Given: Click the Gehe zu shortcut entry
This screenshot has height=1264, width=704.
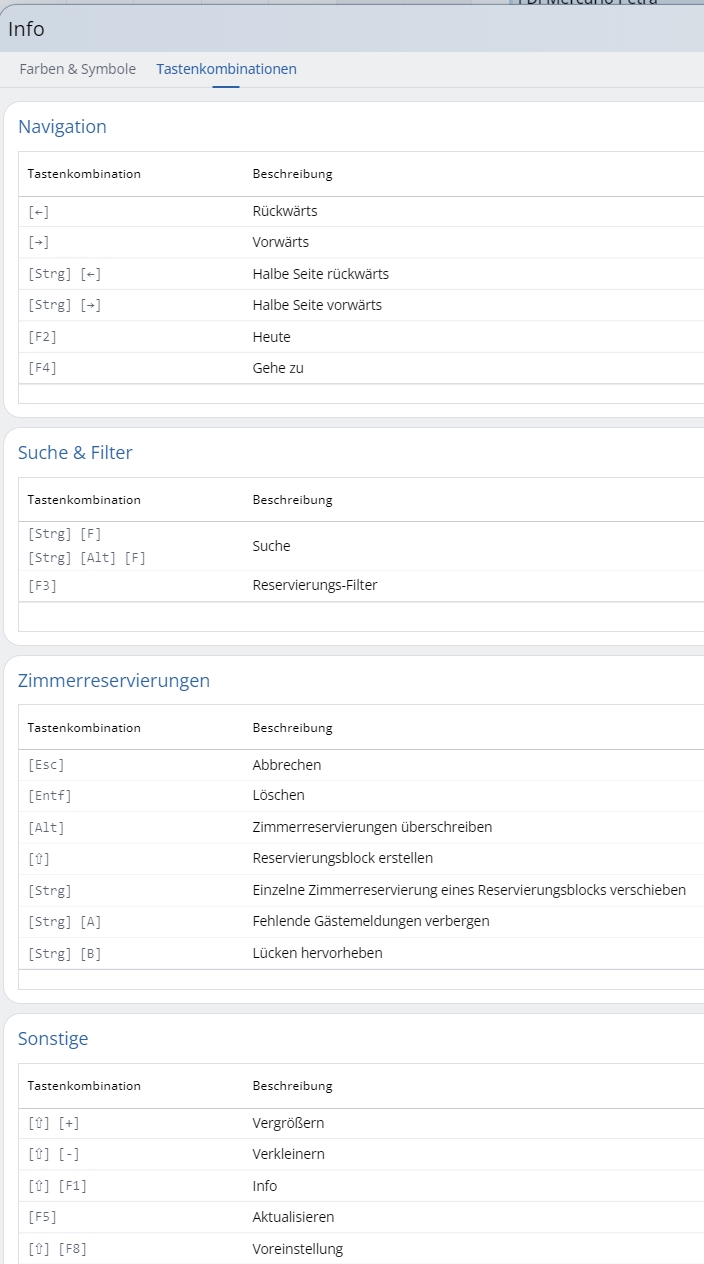Looking at the screenshot, I should 277,368.
